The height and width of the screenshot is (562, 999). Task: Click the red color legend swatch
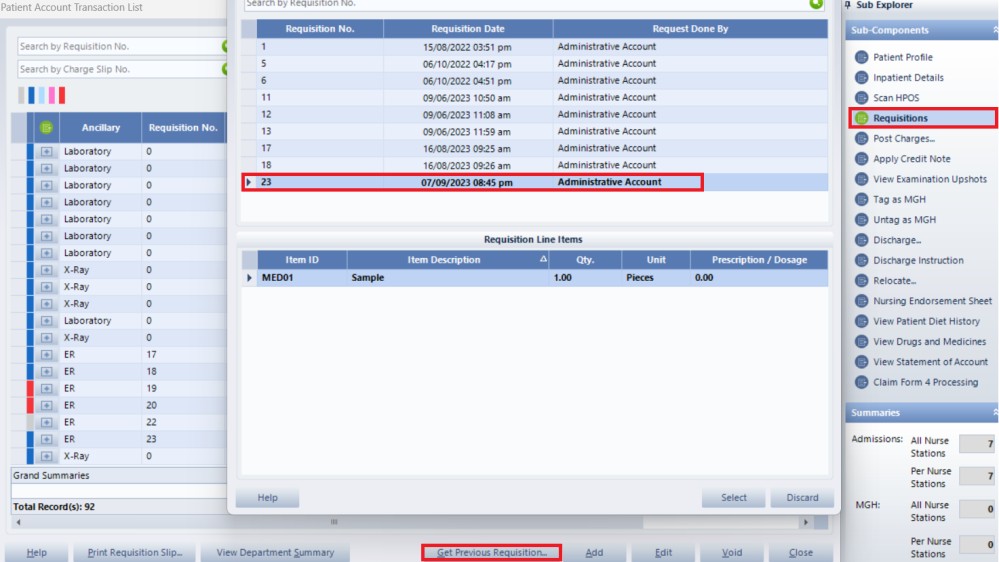click(61, 96)
